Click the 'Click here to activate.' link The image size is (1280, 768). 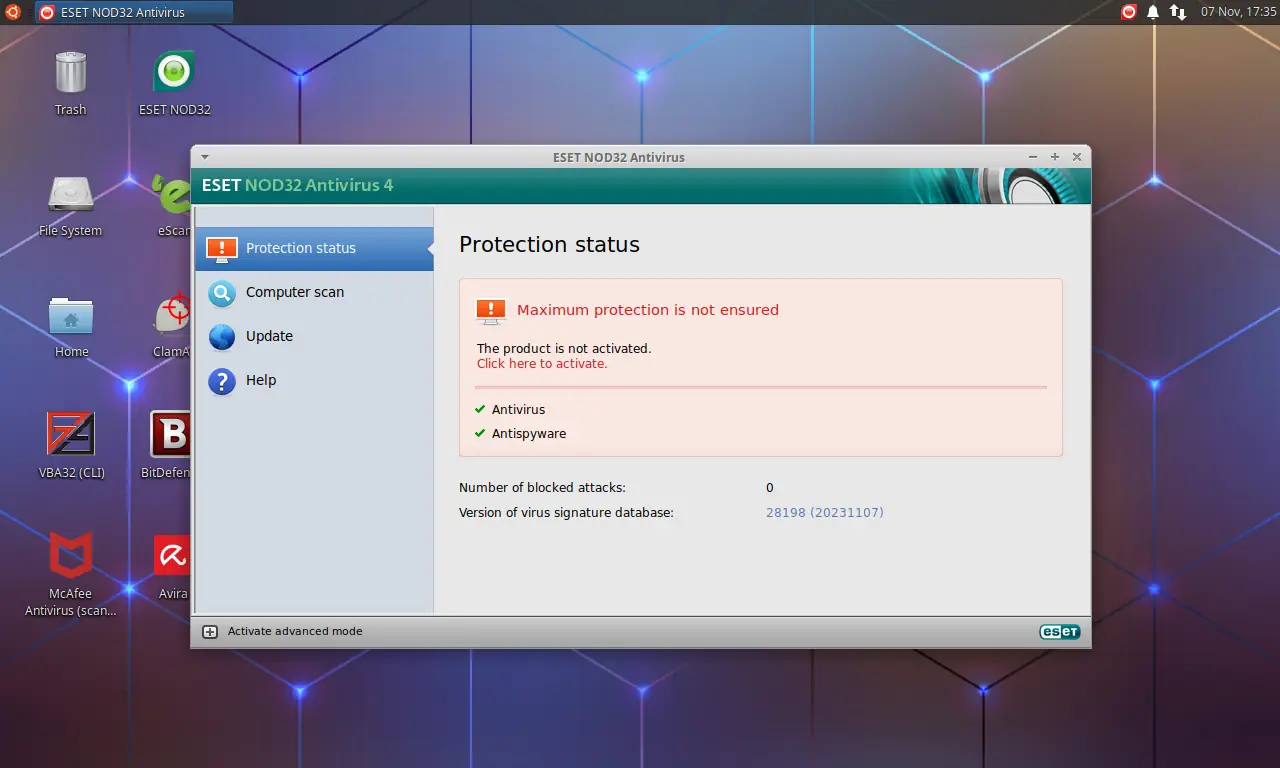click(x=542, y=364)
